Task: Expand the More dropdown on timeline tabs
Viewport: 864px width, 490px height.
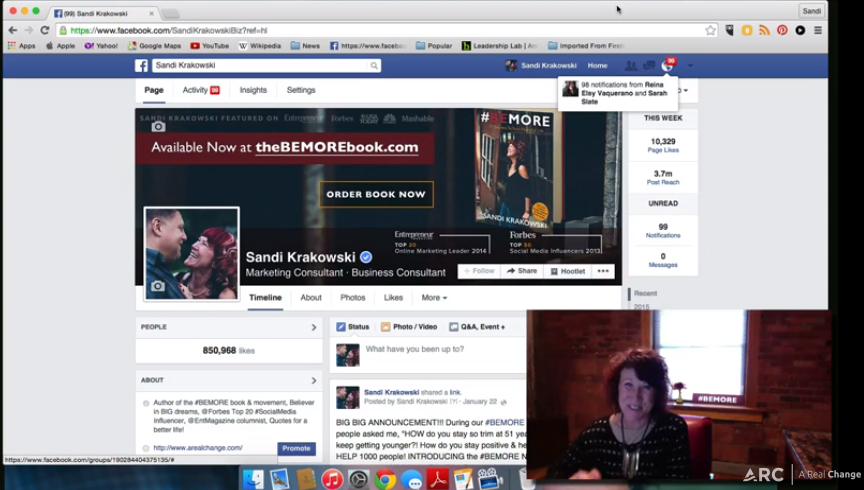Action: [434, 298]
